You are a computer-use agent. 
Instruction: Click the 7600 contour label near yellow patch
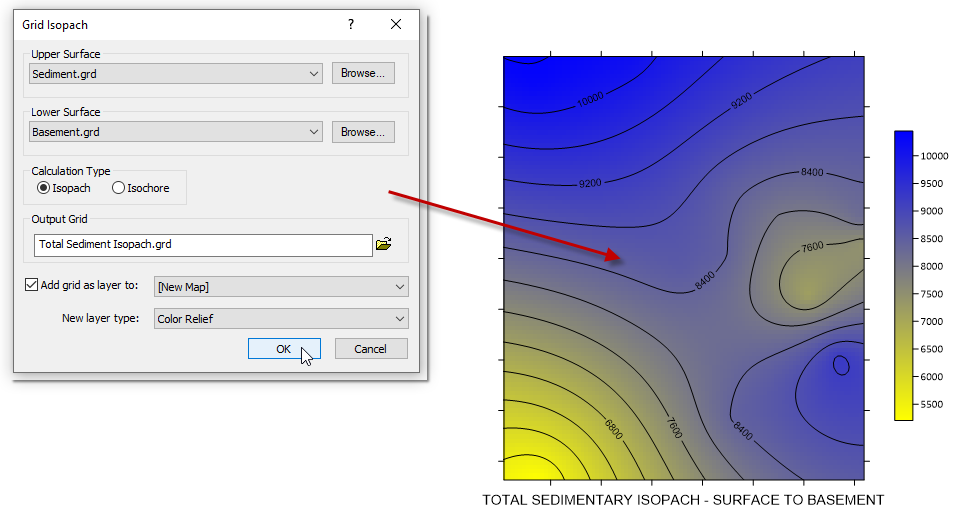812,247
